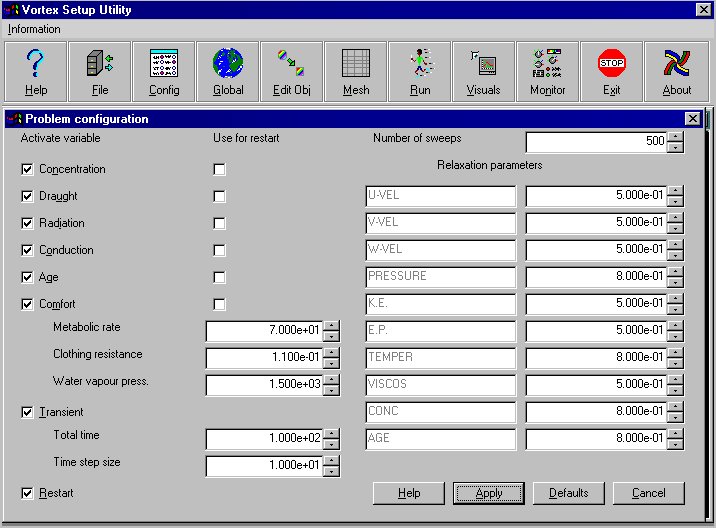Uncheck the Concentration activate checkbox
This screenshot has height=528, width=716.
pyautogui.click(x=27, y=169)
